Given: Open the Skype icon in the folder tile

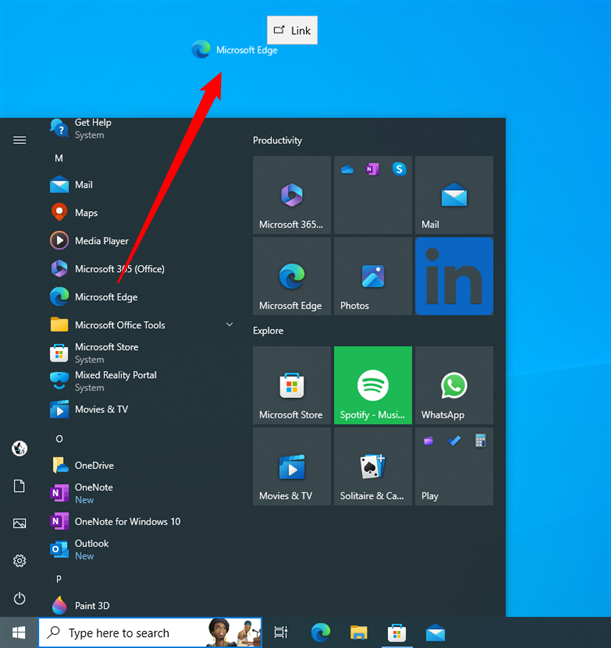Looking at the screenshot, I should pyautogui.click(x=399, y=169).
